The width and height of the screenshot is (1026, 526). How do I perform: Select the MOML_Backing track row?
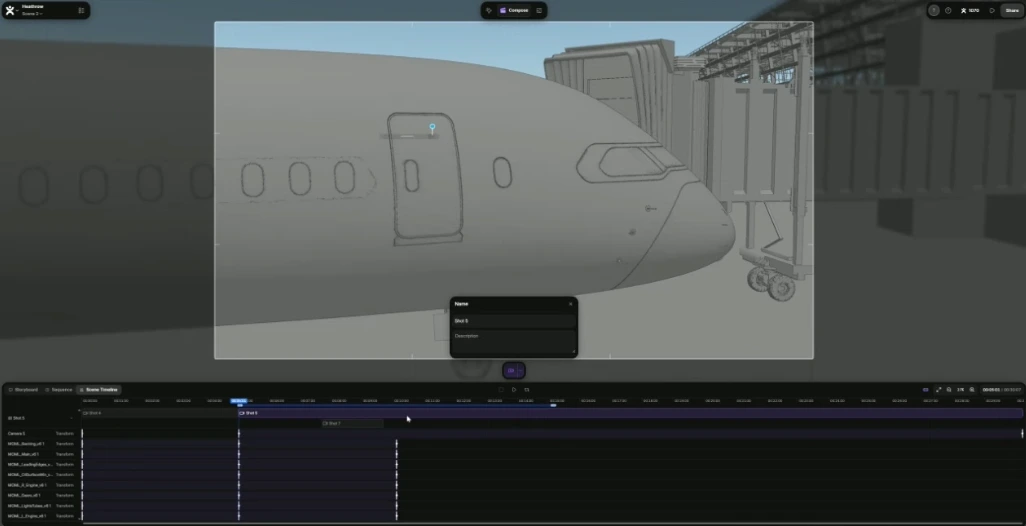(41, 444)
